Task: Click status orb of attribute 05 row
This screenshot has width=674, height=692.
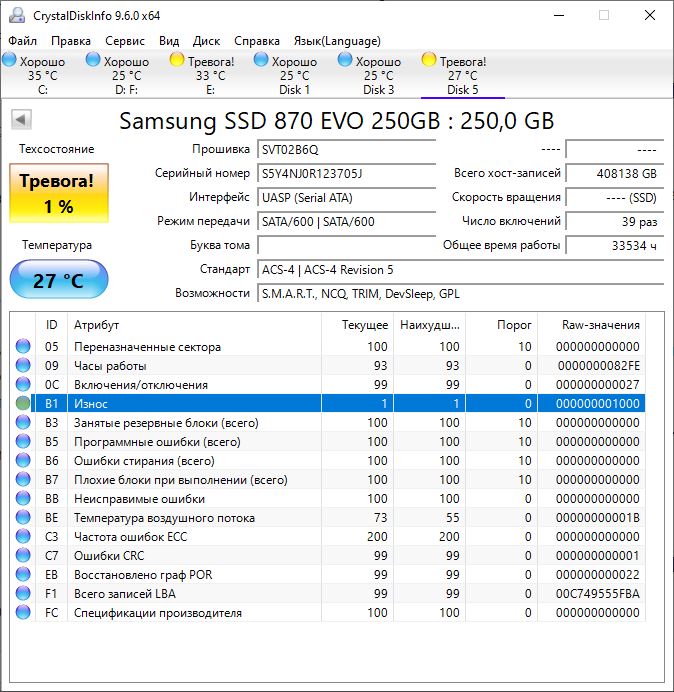Action: (x=23, y=346)
